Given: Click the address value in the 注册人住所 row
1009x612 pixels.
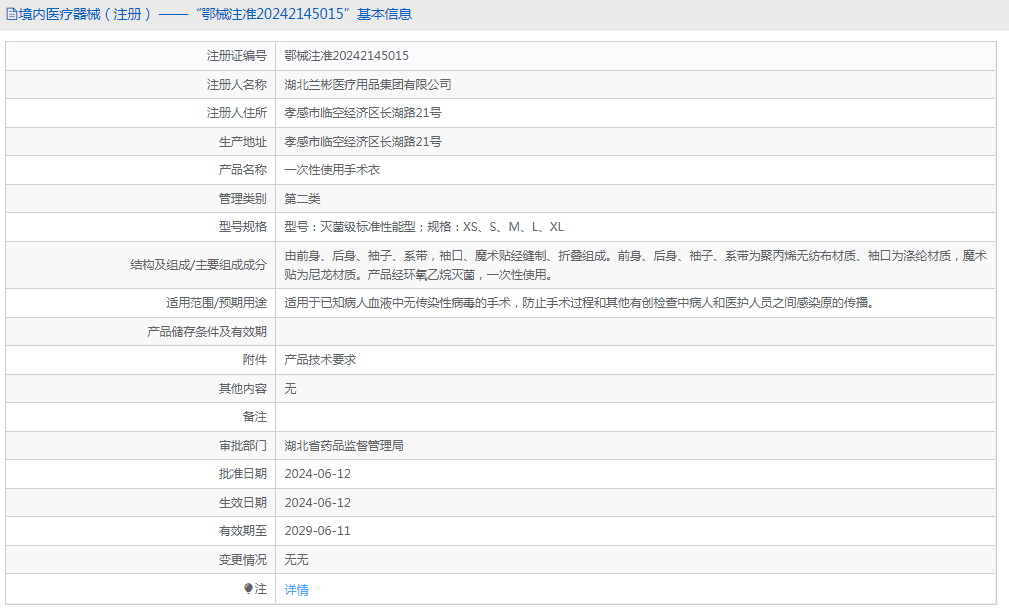Looking at the screenshot, I should click(x=363, y=113).
